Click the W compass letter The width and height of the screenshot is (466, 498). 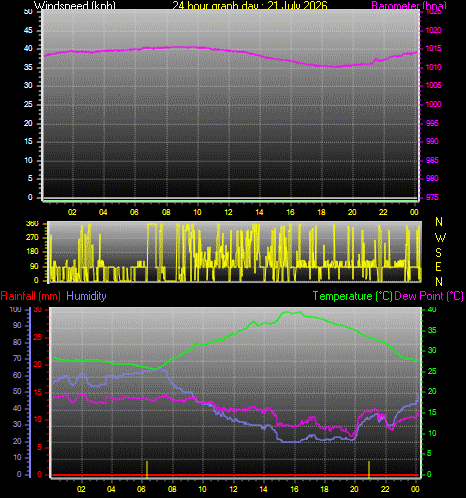(x=440, y=238)
